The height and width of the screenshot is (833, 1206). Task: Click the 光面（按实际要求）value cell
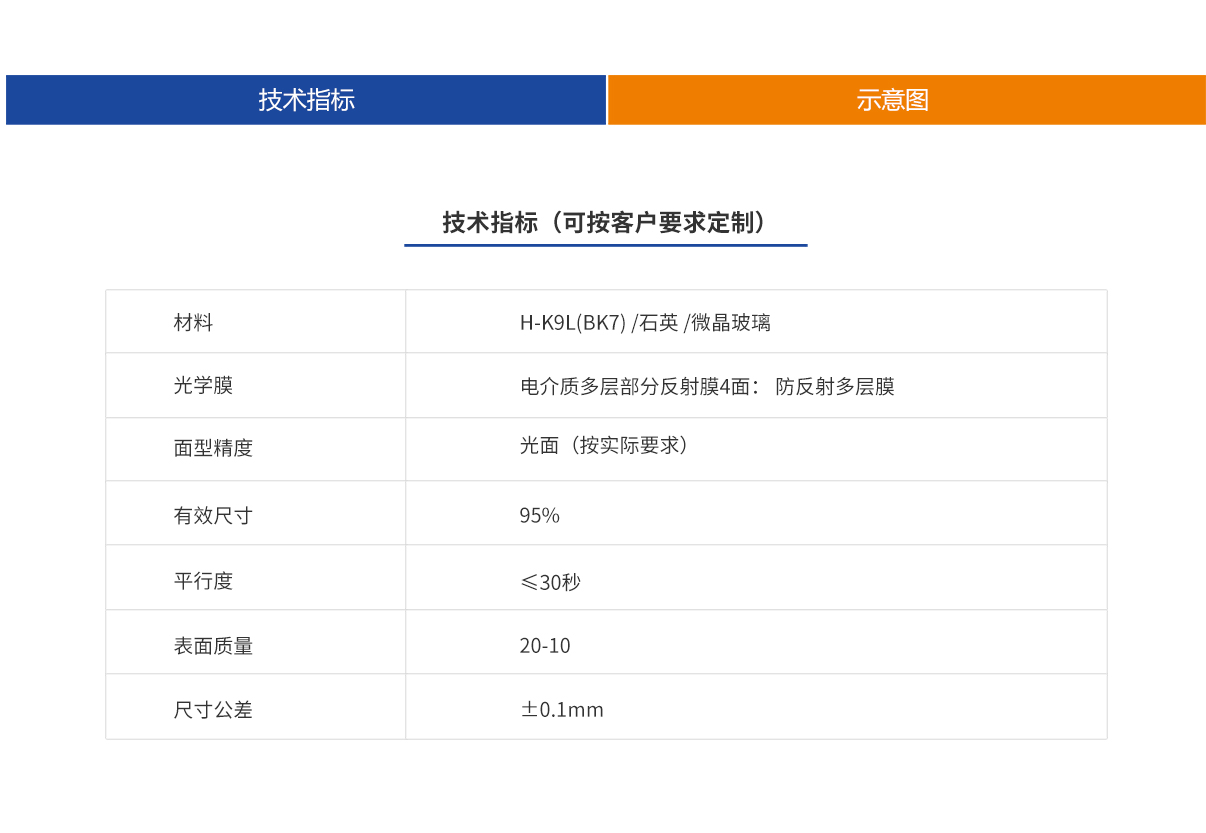pyautogui.click(x=604, y=448)
